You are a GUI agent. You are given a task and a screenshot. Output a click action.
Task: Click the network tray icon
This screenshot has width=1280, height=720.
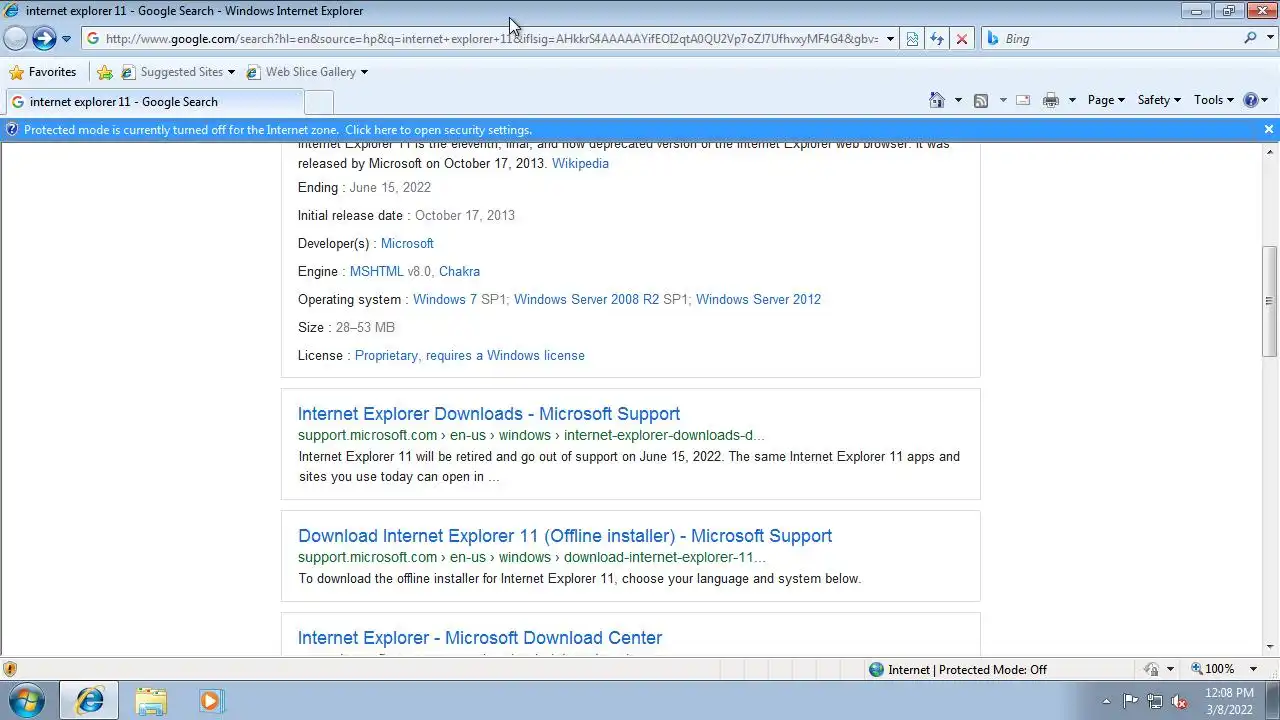1155,701
